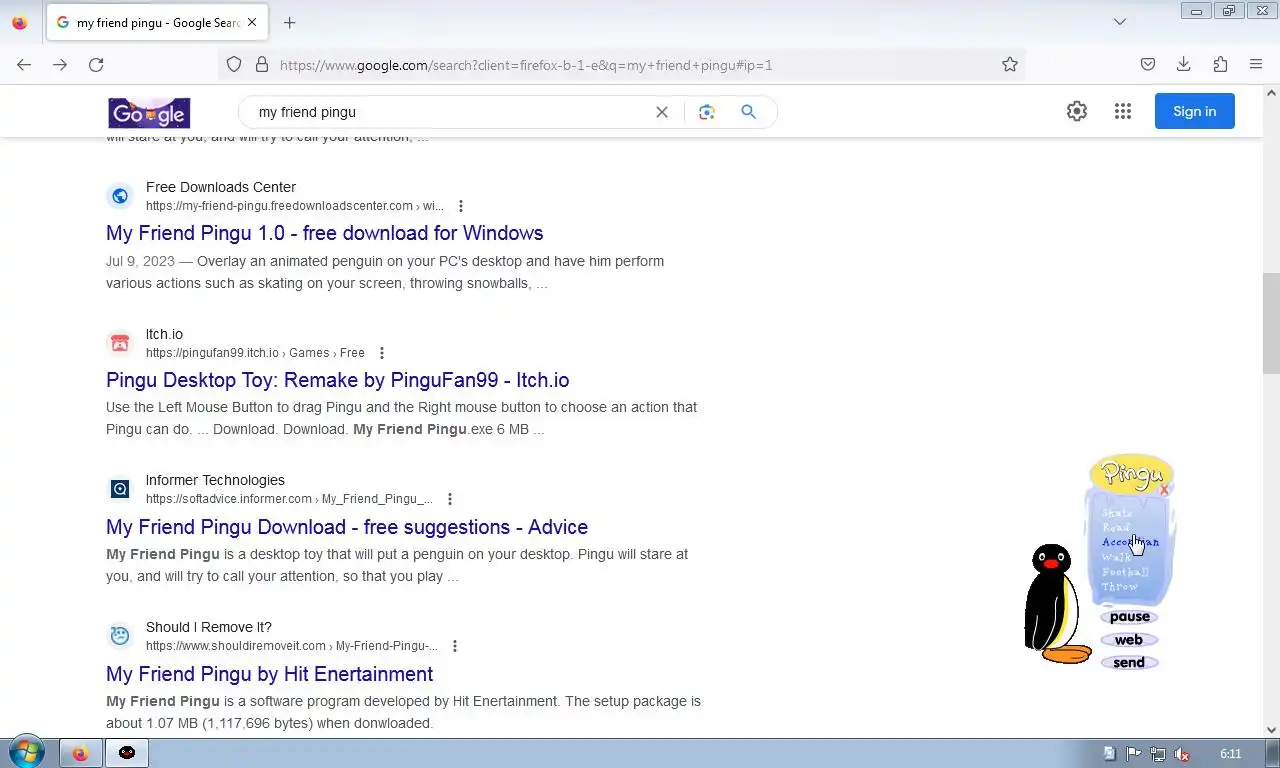Open the Action Center flag tray icon

1134,754
